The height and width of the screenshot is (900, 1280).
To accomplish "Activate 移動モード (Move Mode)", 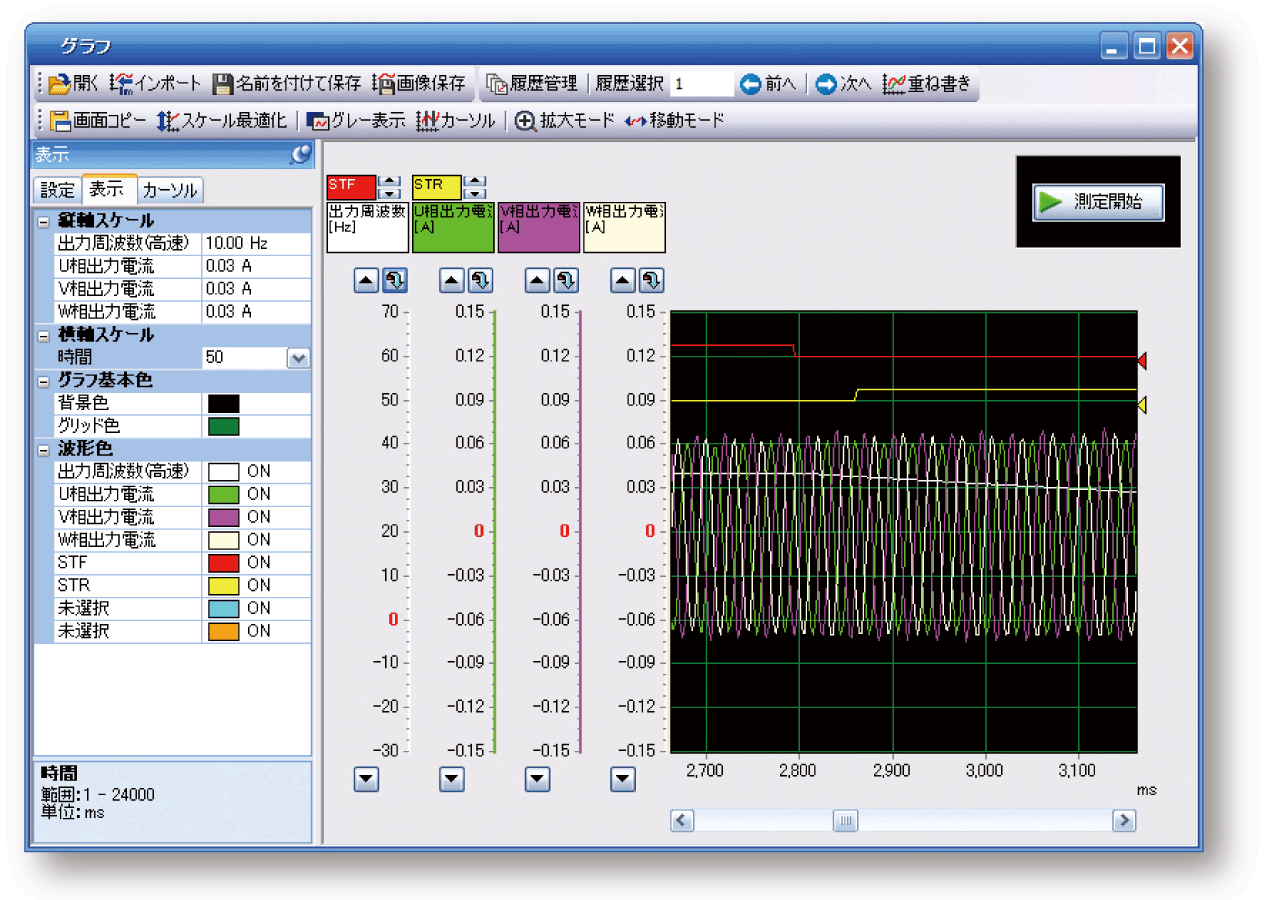I will pos(636,121).
